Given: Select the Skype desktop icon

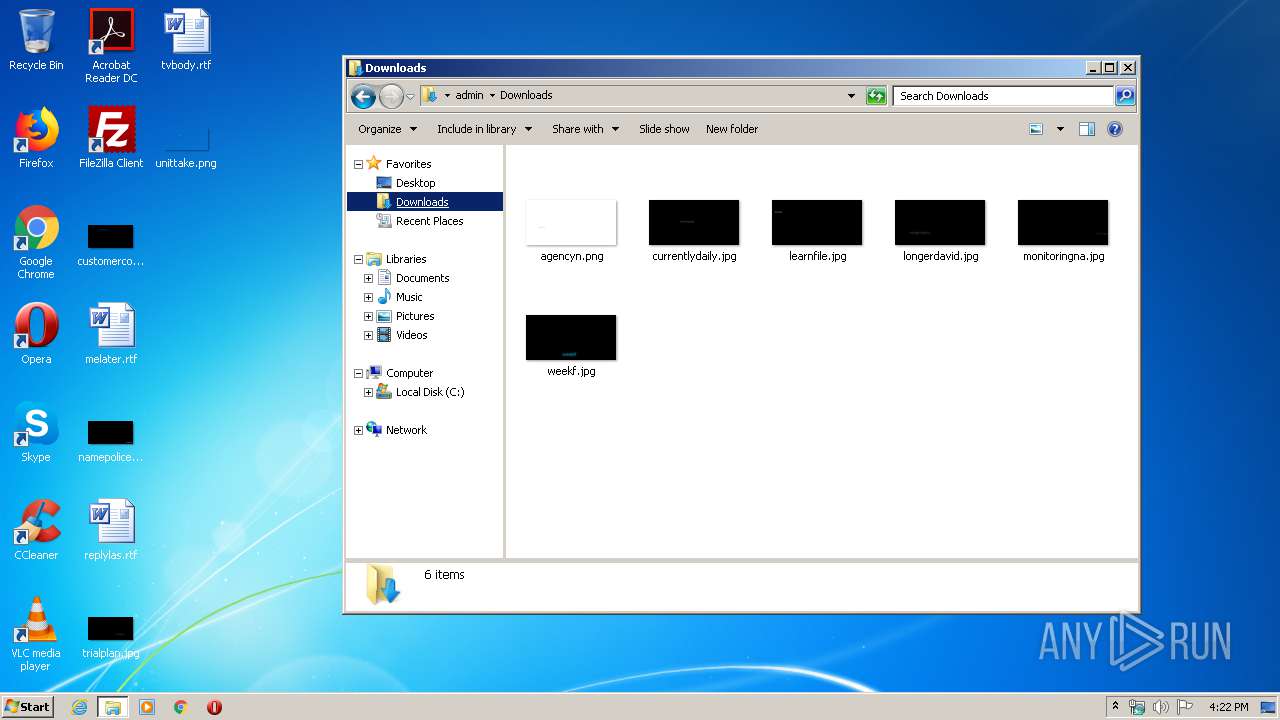Looking at the screenshot, I should pyautogui.click(x=36, y=432).
